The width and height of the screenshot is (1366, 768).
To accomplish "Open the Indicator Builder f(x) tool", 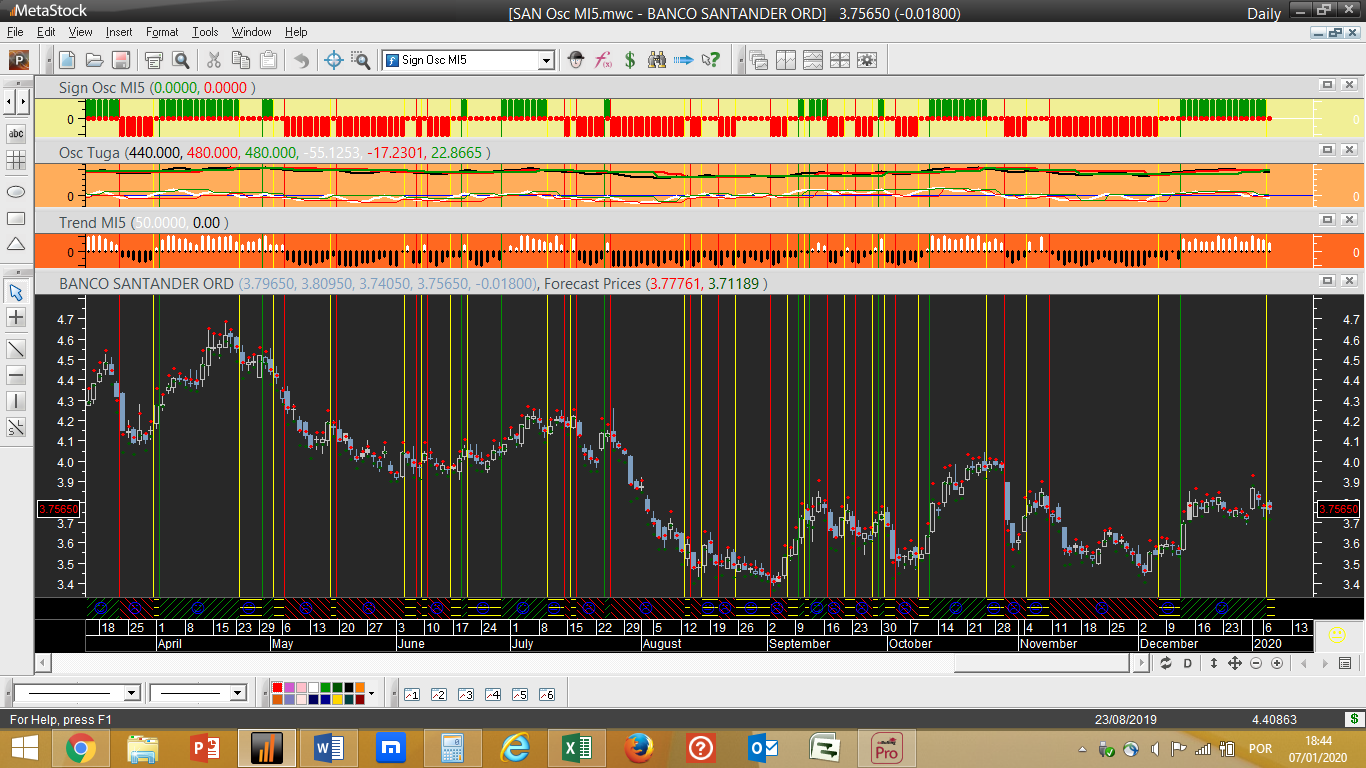I will click(x=603, y=60).
